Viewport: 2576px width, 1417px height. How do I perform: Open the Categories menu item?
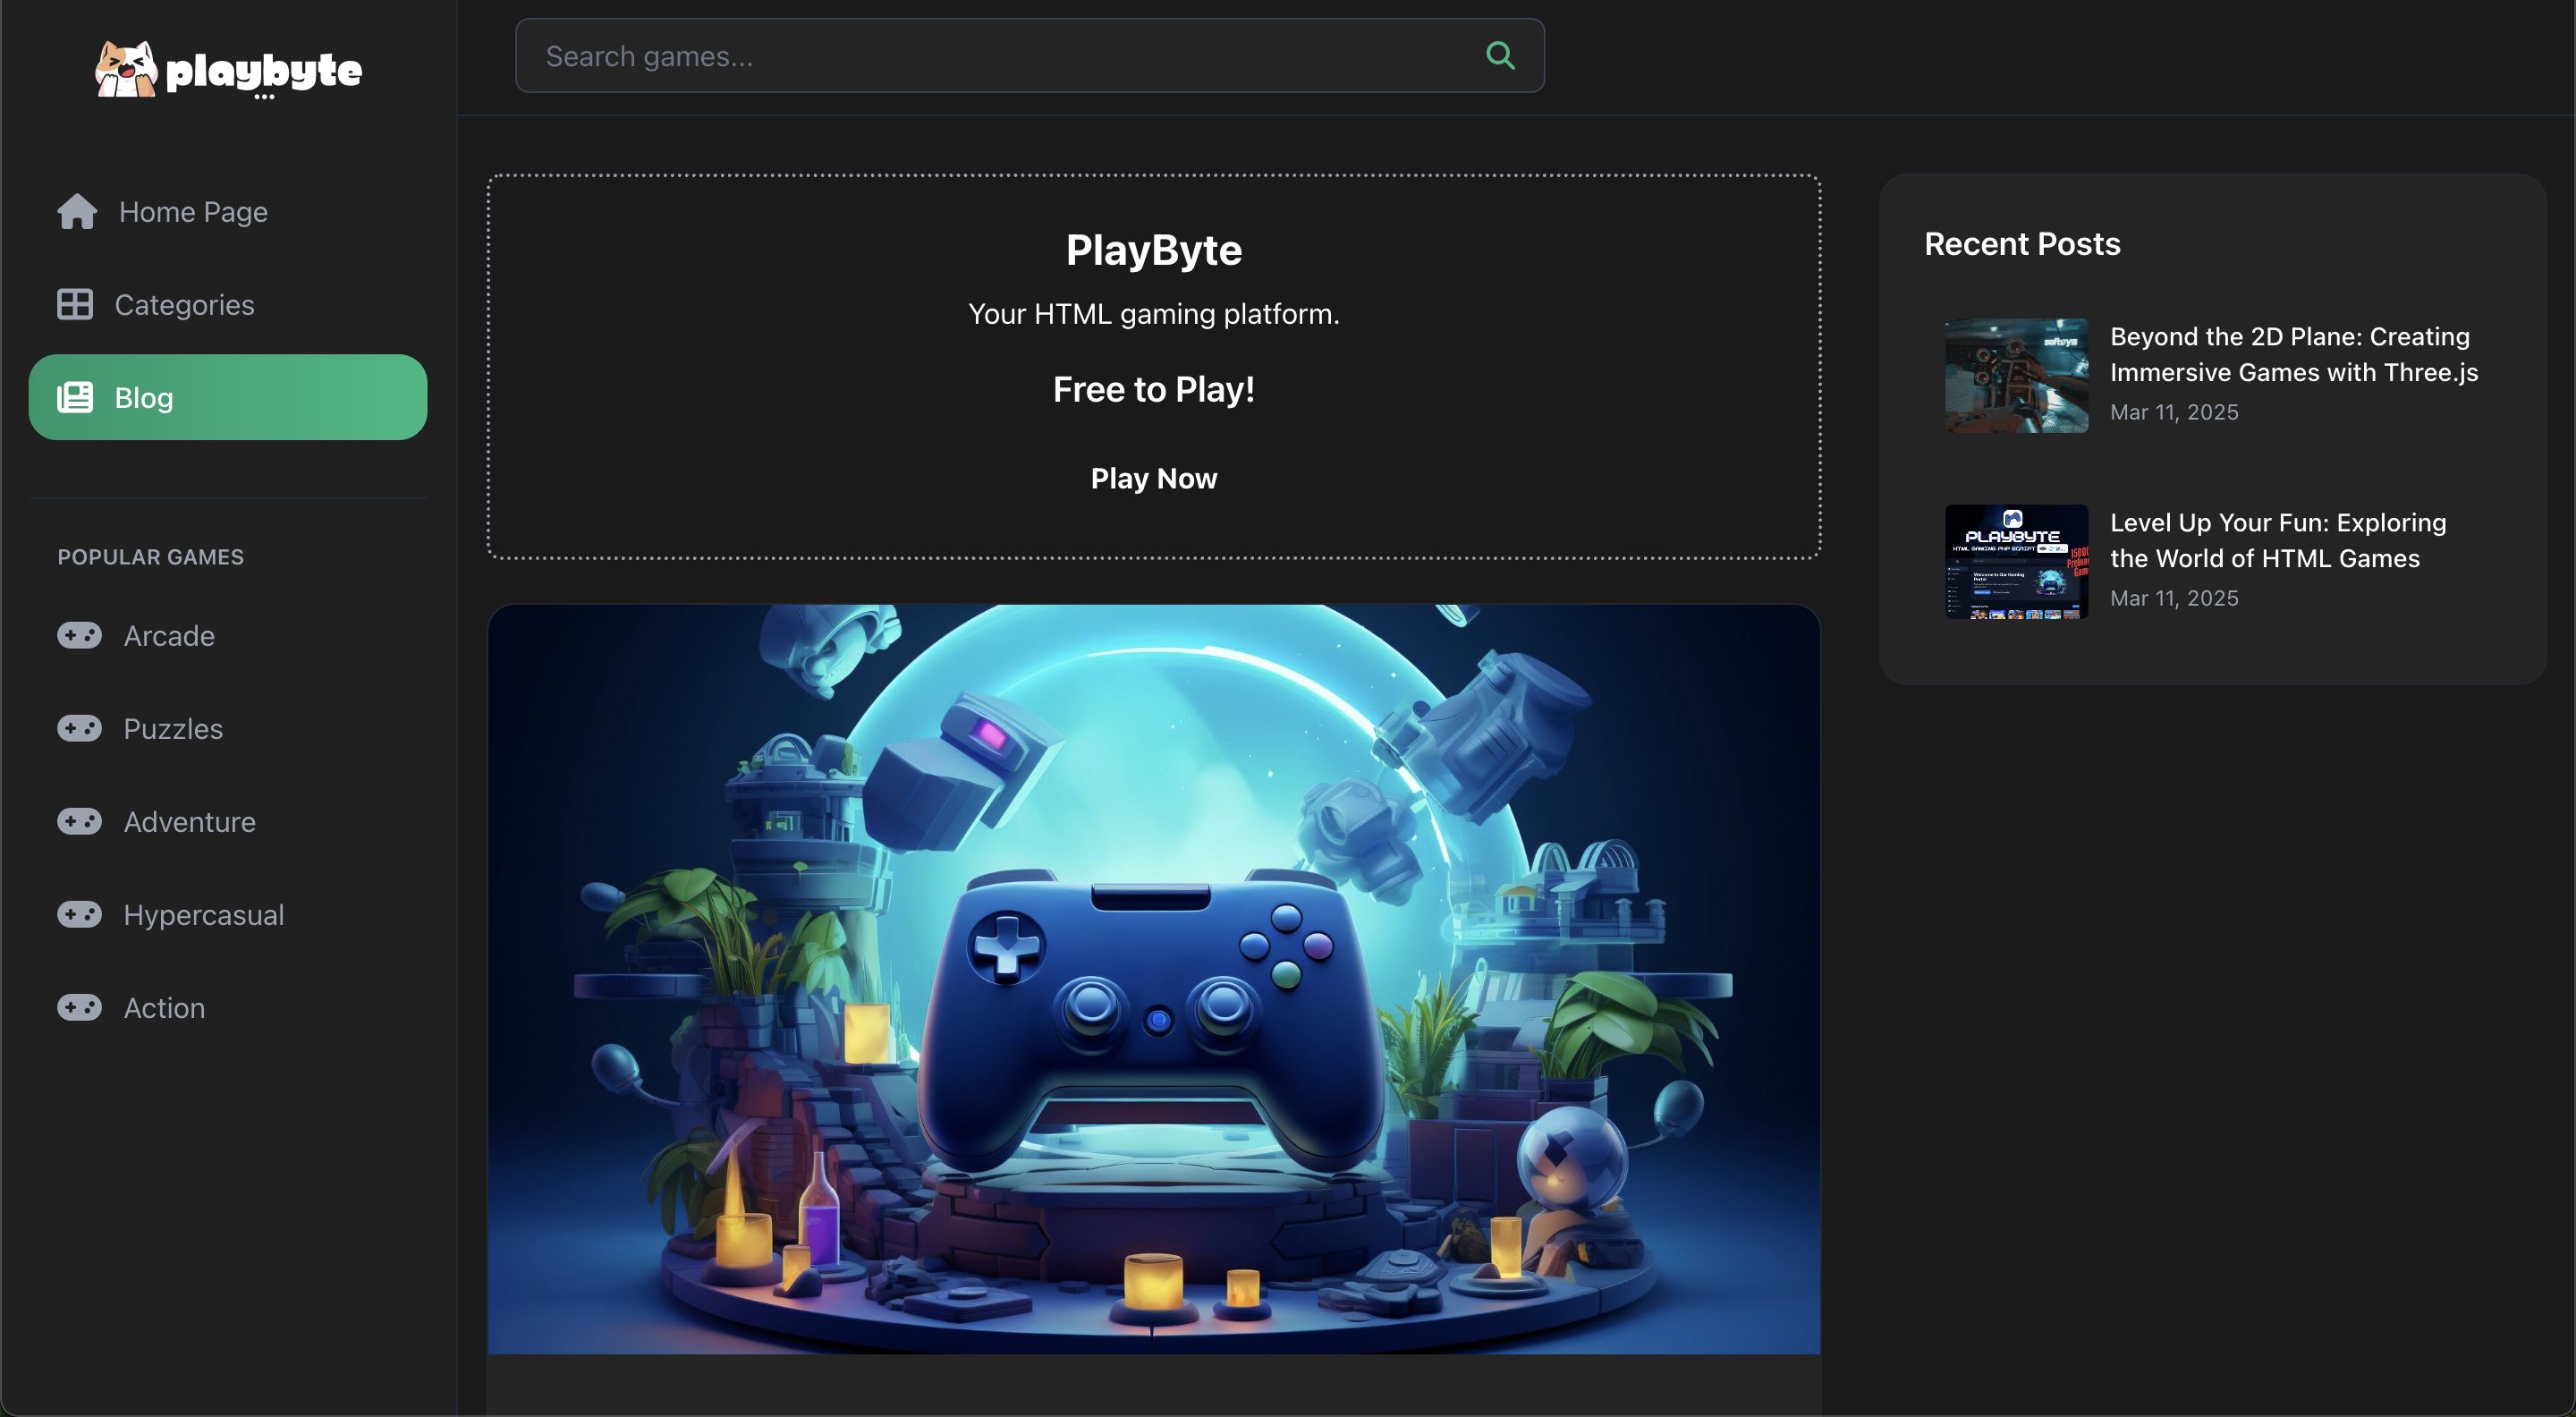tap(228, 304)
